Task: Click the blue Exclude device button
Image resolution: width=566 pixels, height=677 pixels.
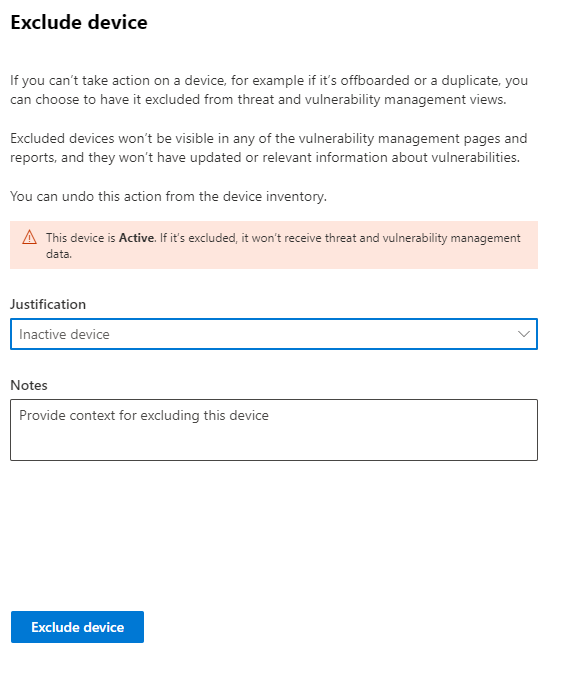Action: click(x=77, y=627)
